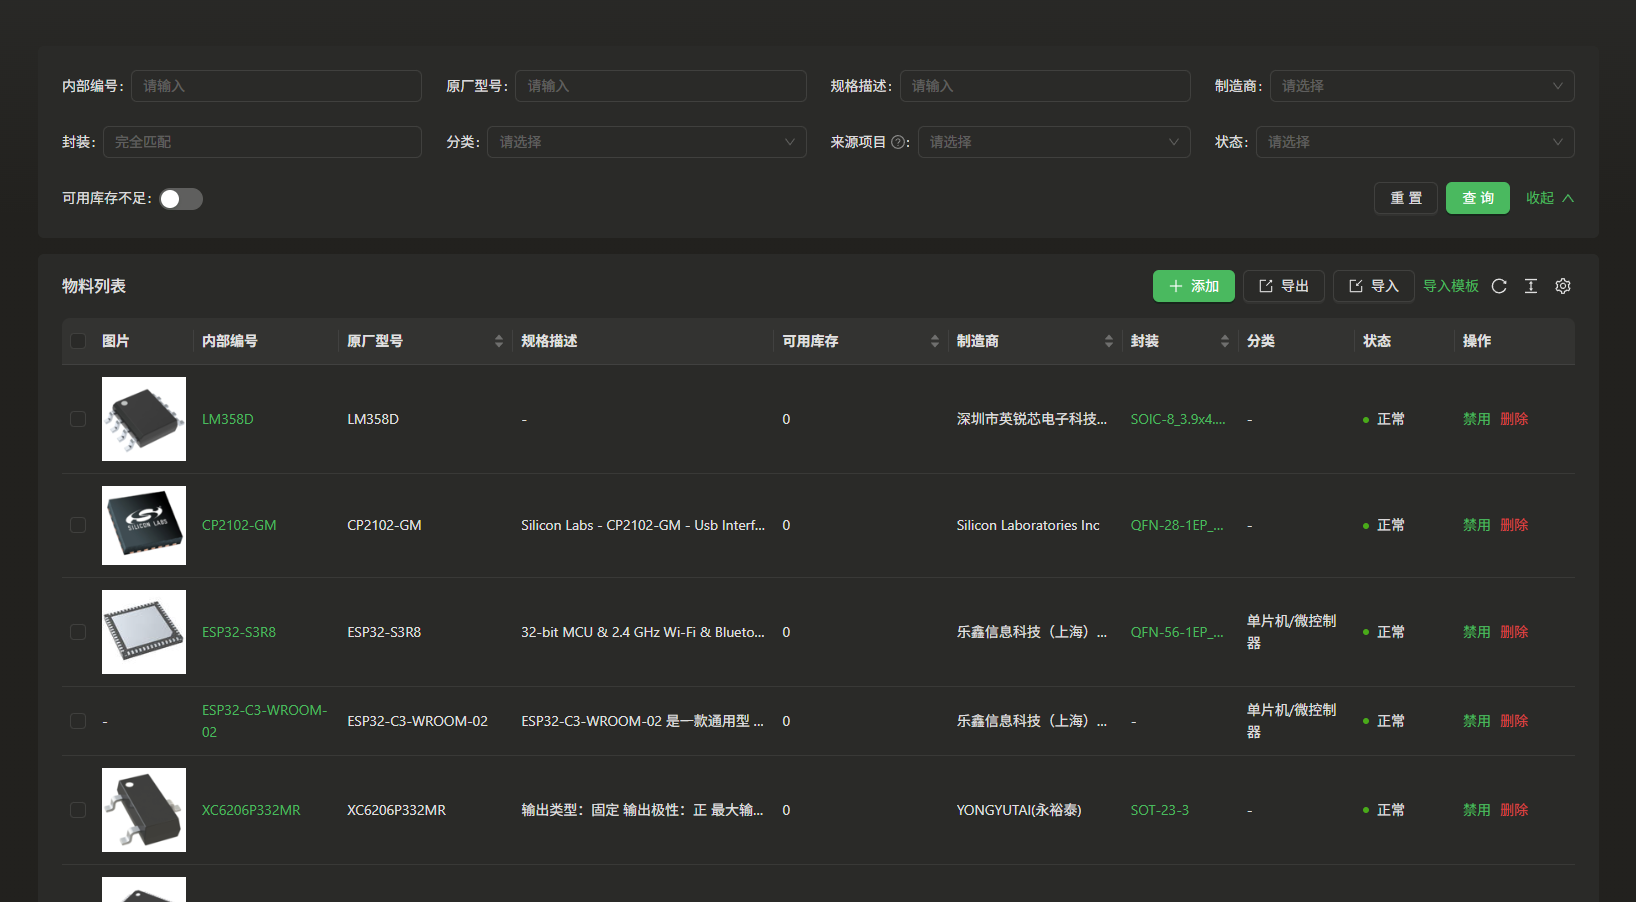
Task: Focus the 内部编号 input field
Action: [x=276, y=86]
